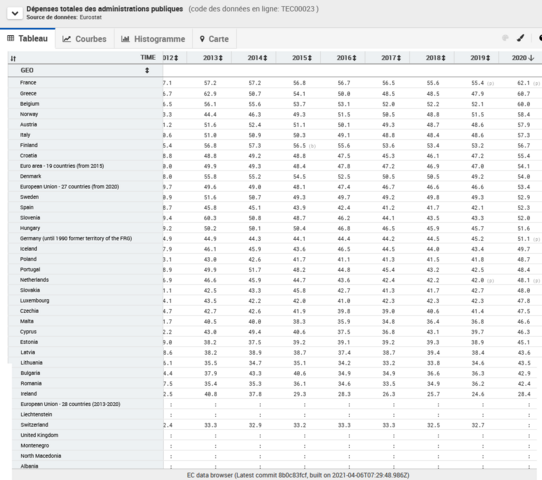Click the line chart icon on Courbes tab

coord(66,39)
